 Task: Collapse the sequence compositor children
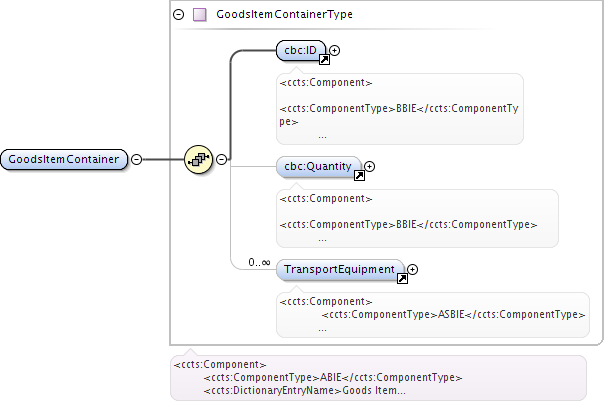click(x=221, y=159)
